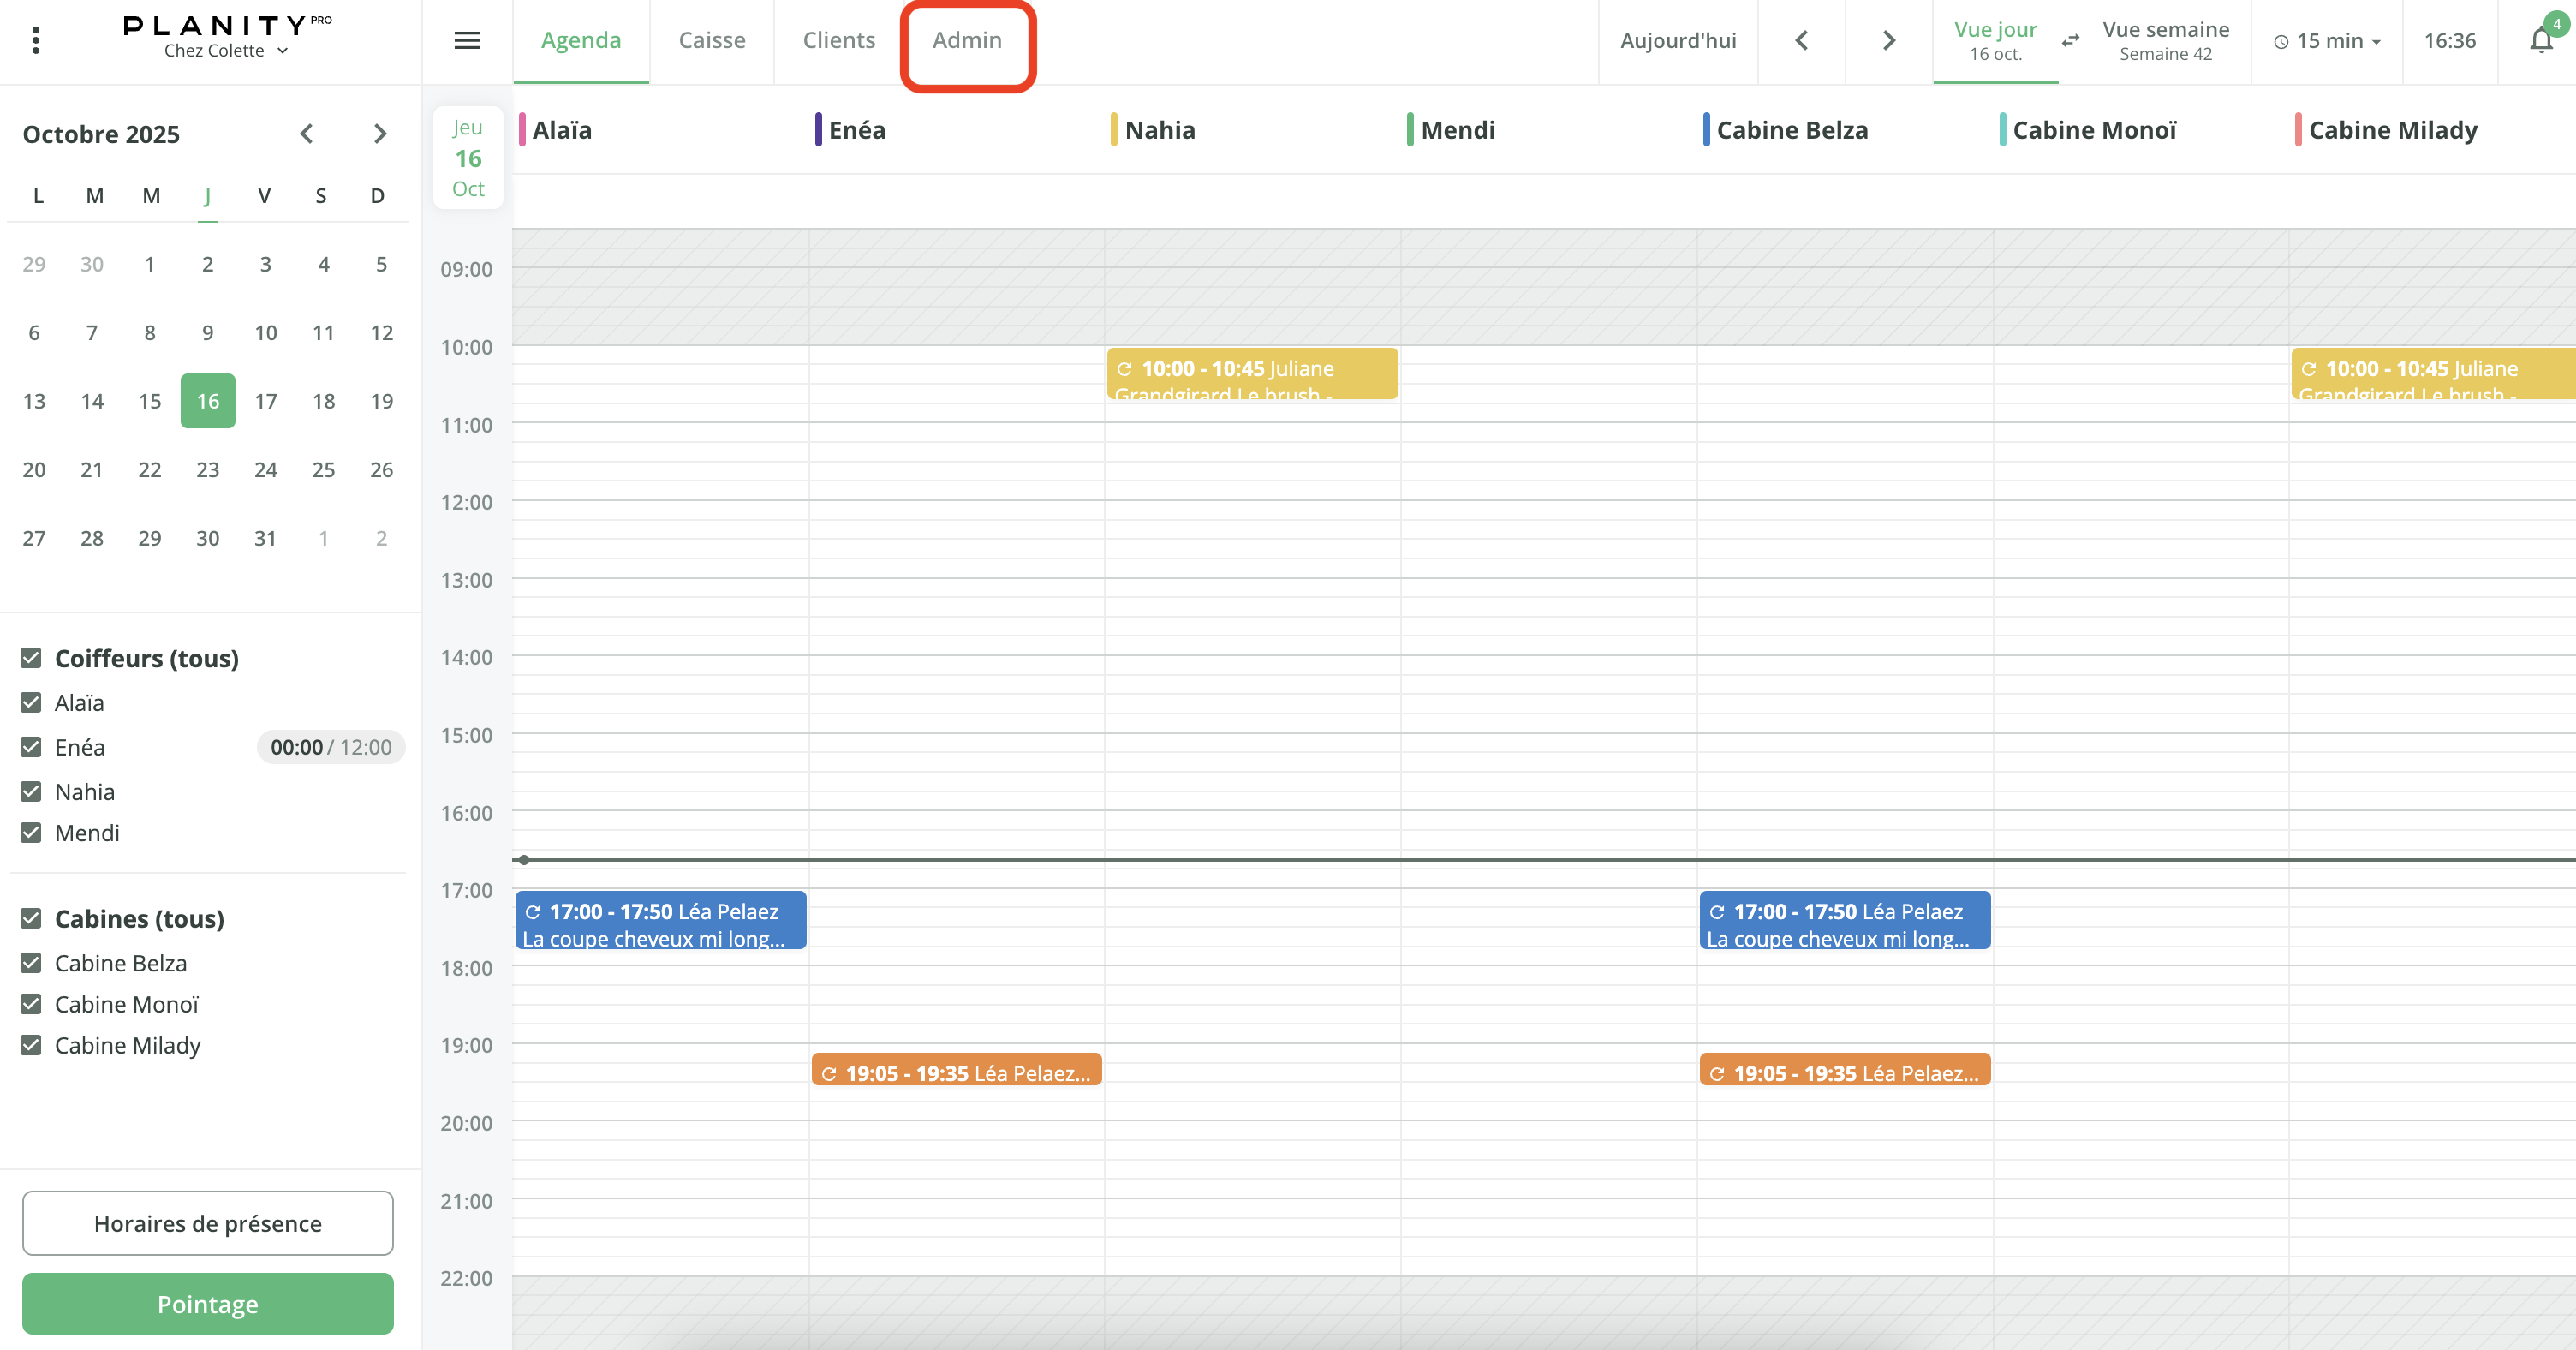
Task: Open the Caisse tab
Action: [x=711, y=40]
